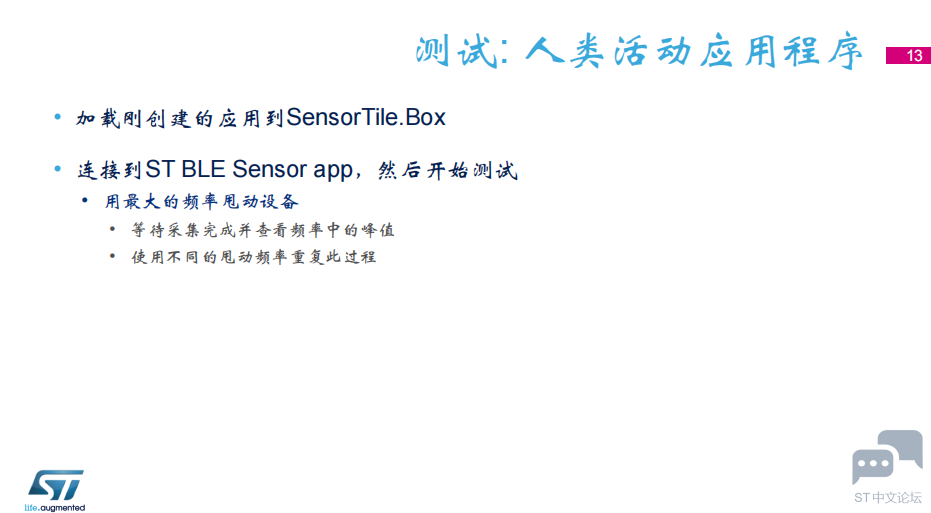Click the ST中文论坛 watermark label
Screen dimensions: 931x513
coord(888,498)
